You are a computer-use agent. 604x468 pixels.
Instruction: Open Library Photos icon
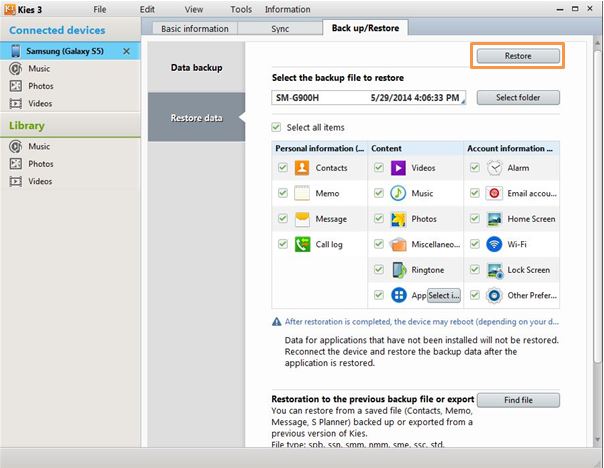click(x=15, y=164)
